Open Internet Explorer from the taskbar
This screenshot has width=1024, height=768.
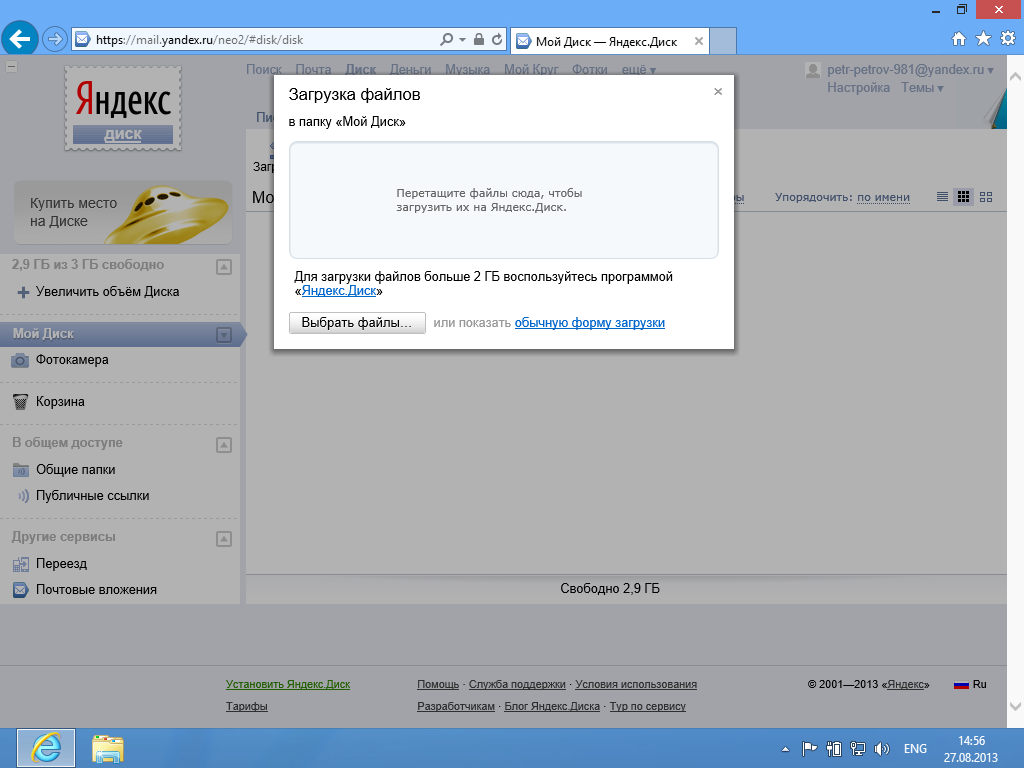point(46,748)
